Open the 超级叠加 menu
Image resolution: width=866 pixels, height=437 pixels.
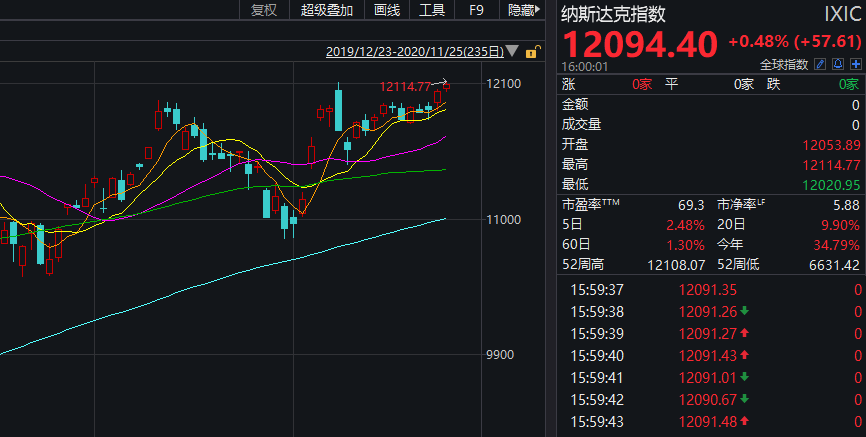(326, 10)
